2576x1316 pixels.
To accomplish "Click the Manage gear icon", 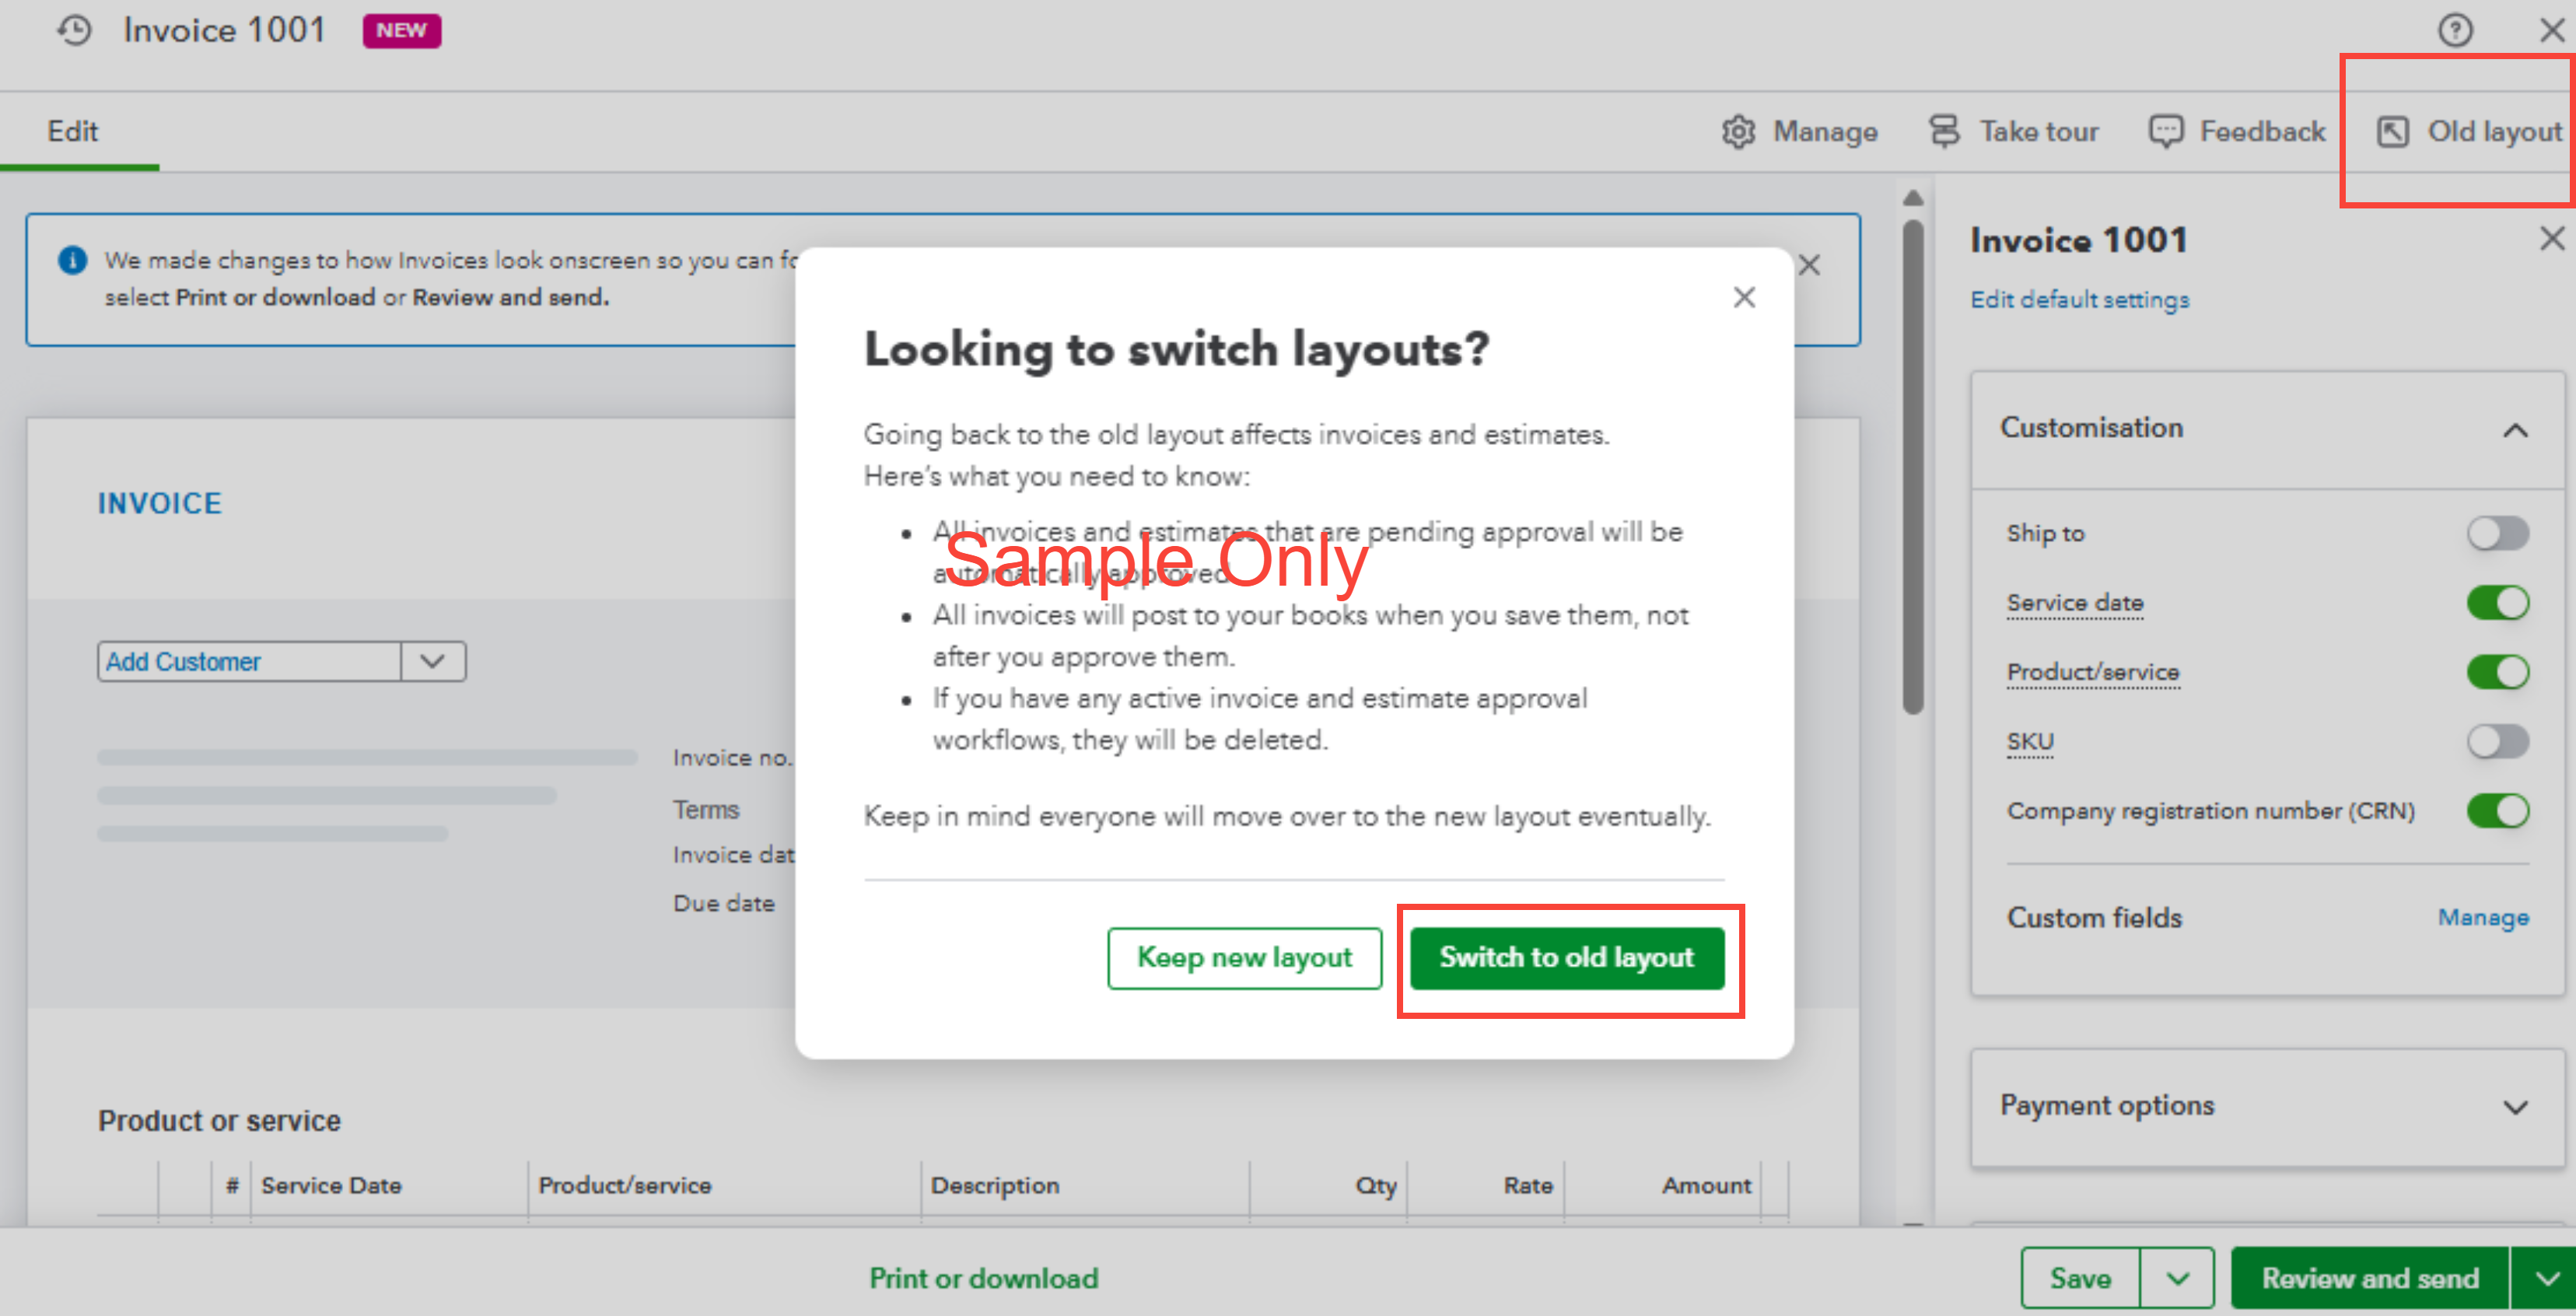I will pyautogui.click(x=1738, y=132).
